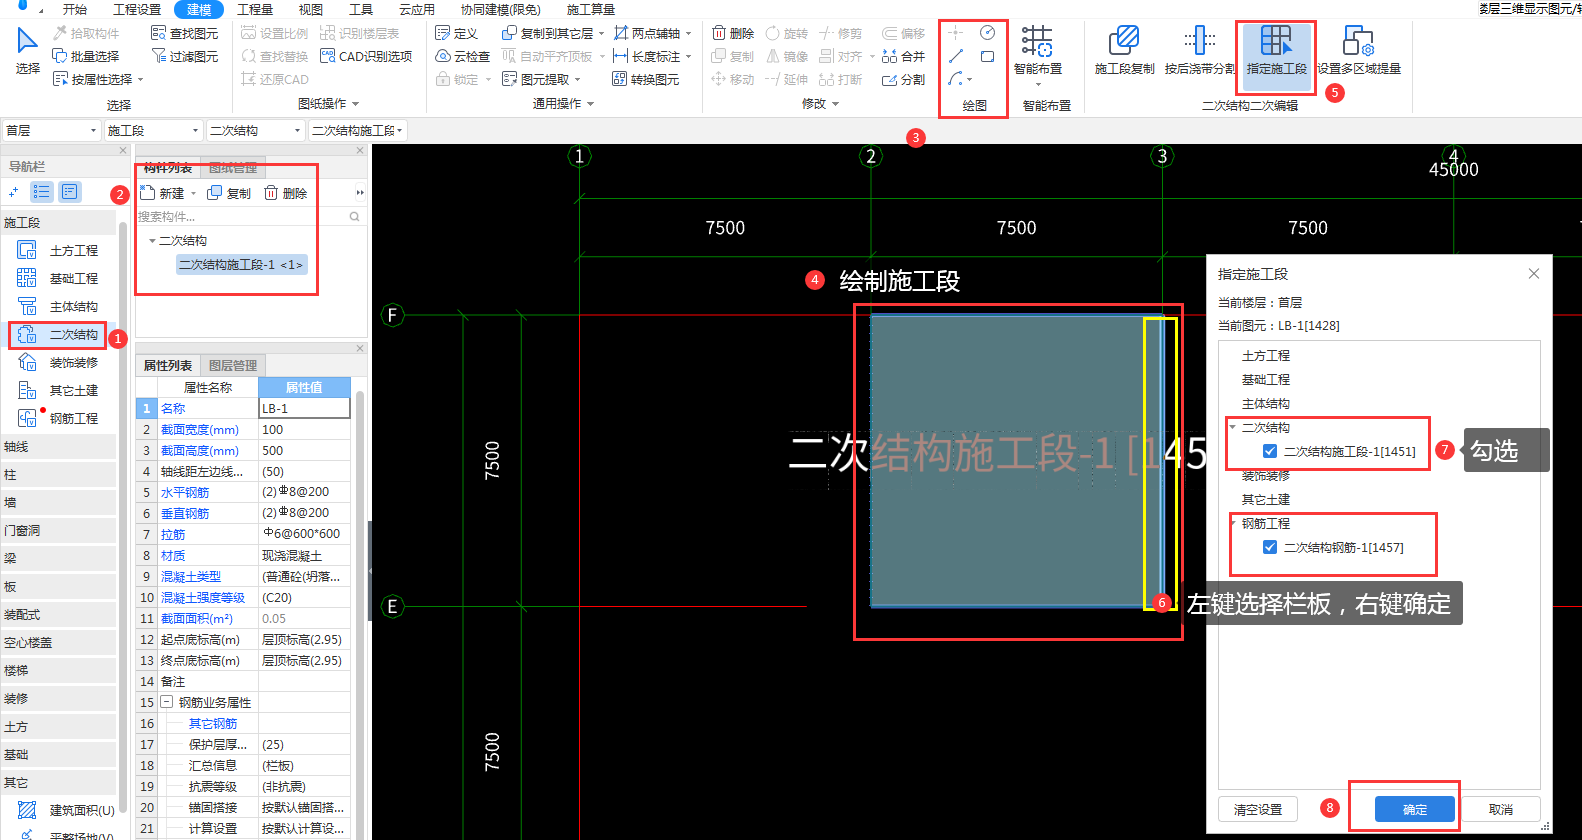Open the 视图 ribbon tab

click(x=311, y=9)
